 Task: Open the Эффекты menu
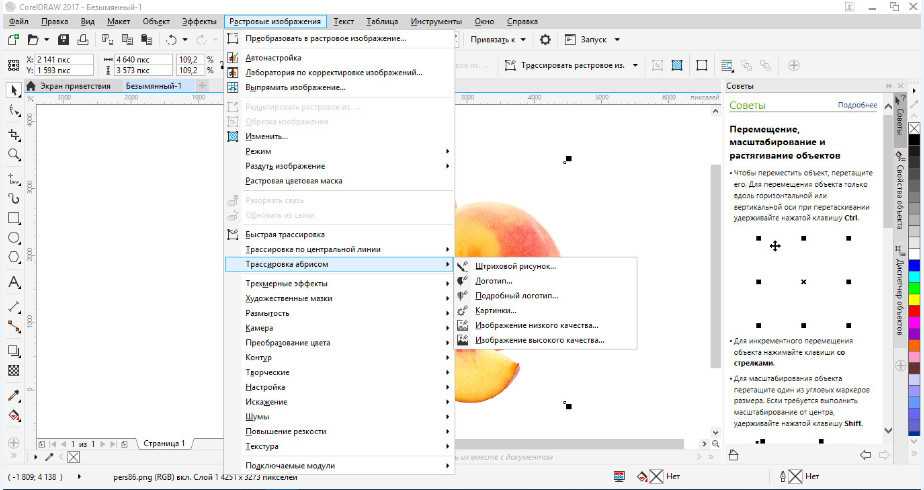click(x=199, y=21)
